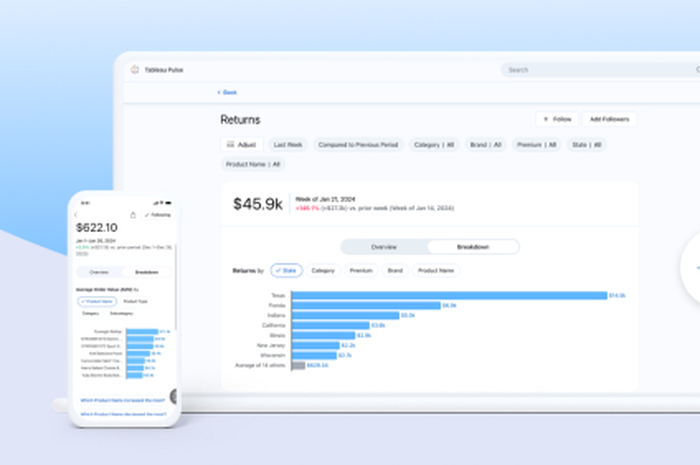700x465 pixels.
Task: Tap the share icon on the phone
Action: click(x=133, y=215)
